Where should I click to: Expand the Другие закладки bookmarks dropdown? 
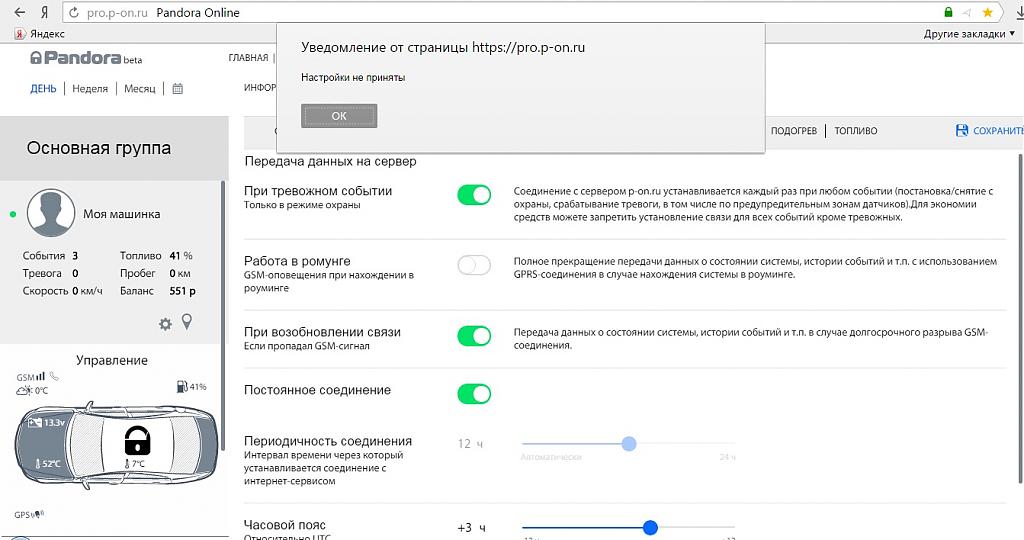coord(970,34)
